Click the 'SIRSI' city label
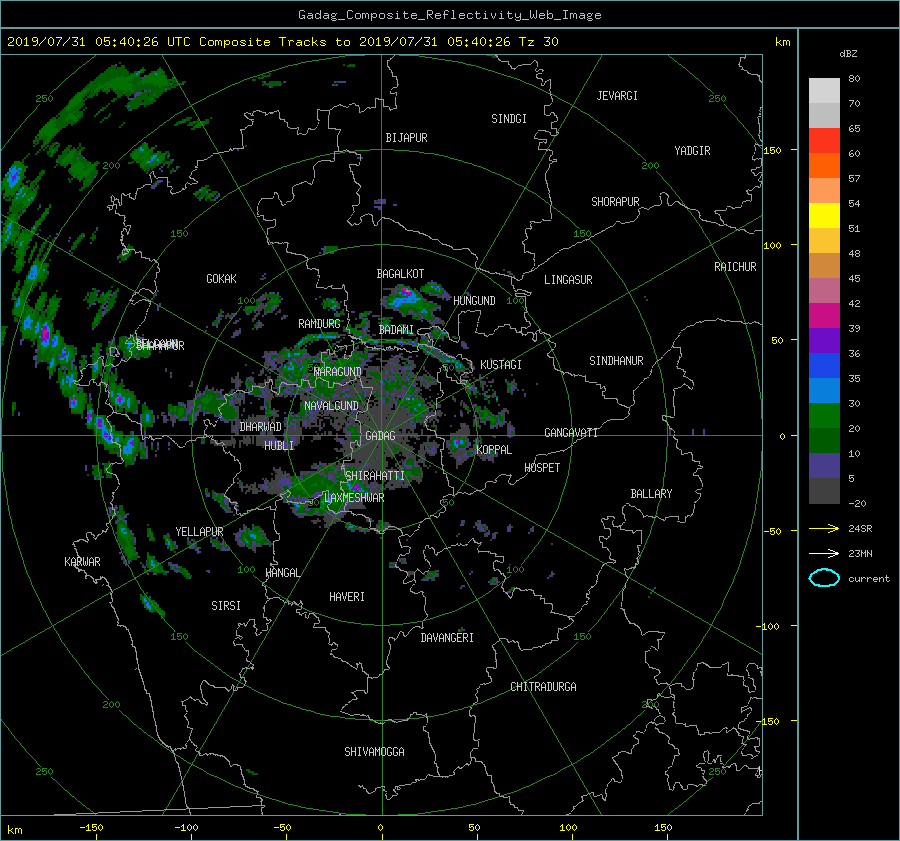The width and height of the screenshot is (900, 841). pos(226,606)
